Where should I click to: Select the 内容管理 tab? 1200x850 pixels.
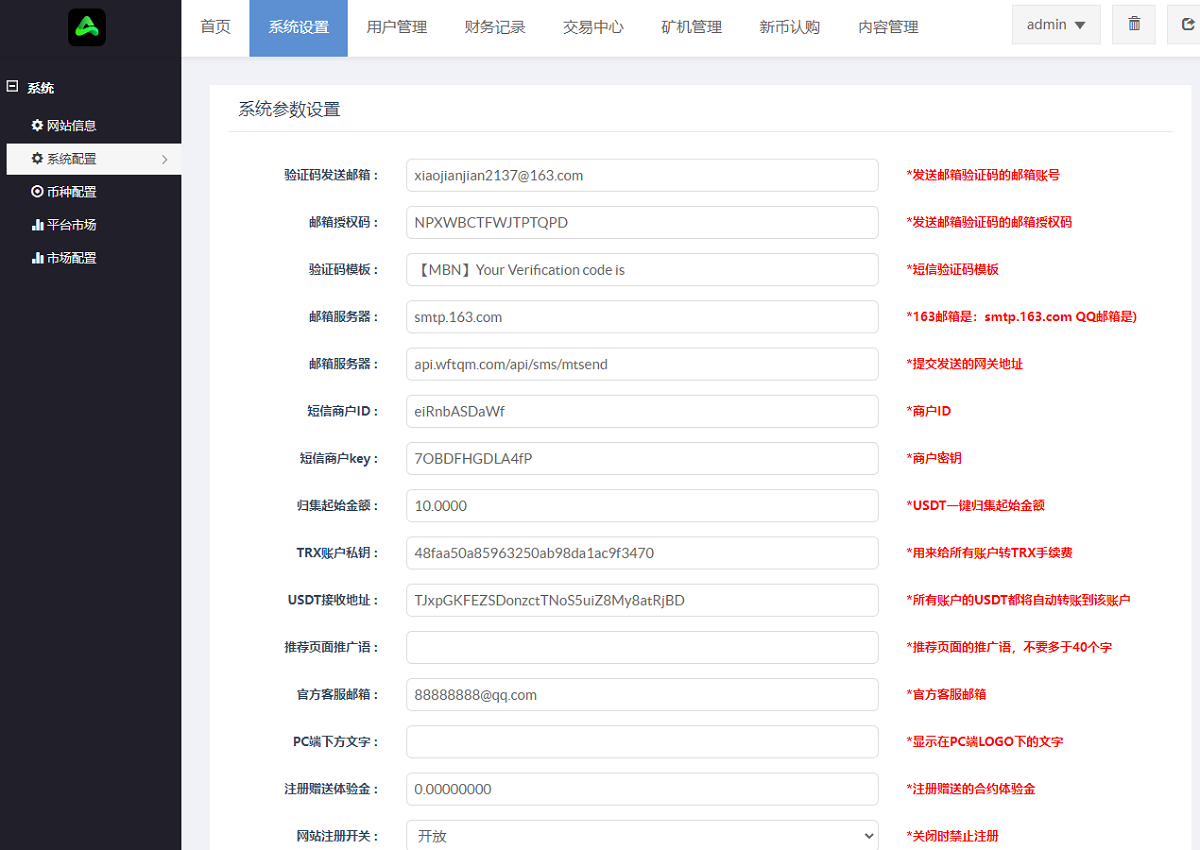(x=887, y=28)
